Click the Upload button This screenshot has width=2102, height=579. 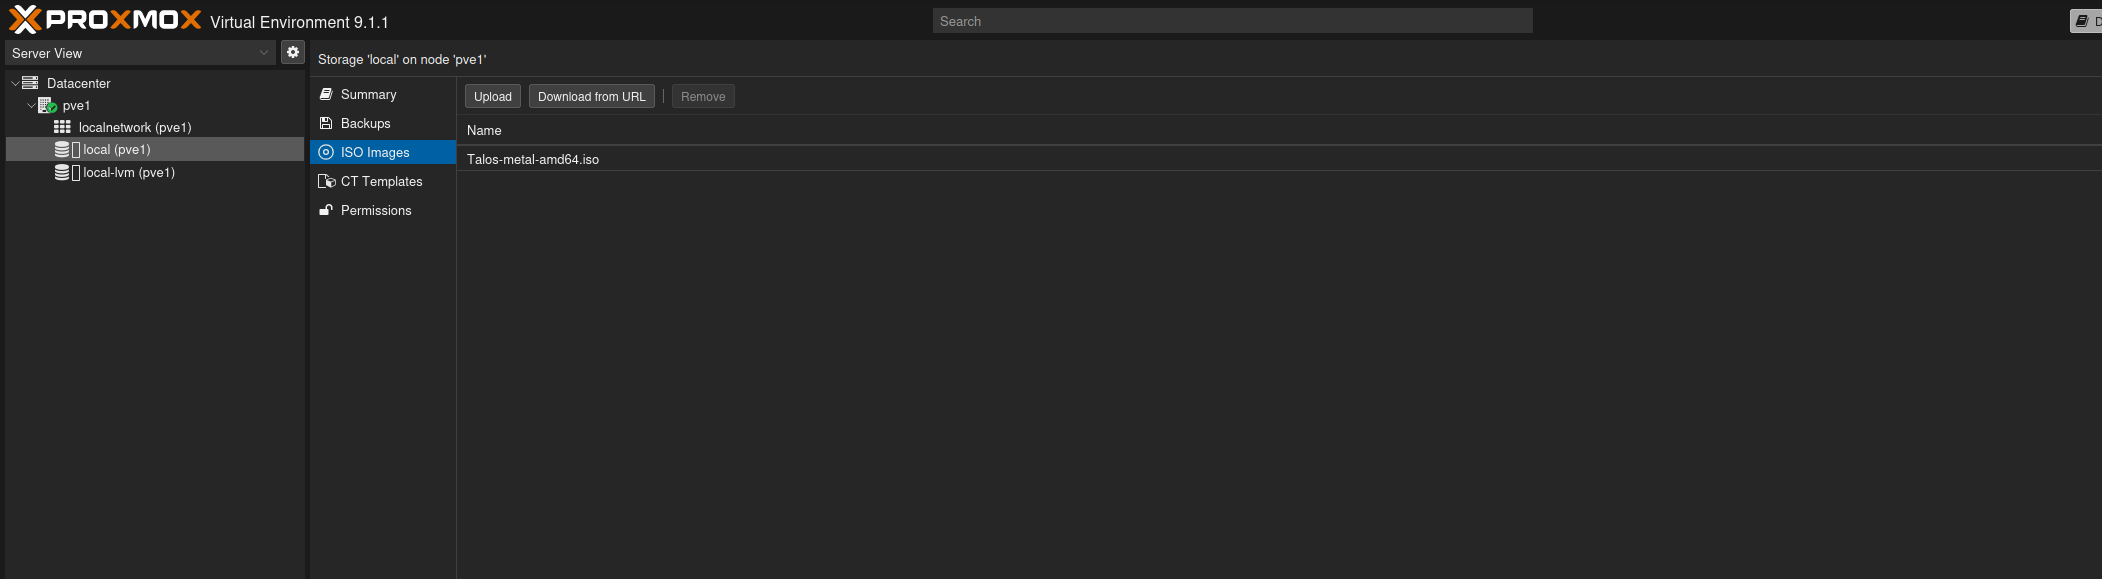pos(492,96)
